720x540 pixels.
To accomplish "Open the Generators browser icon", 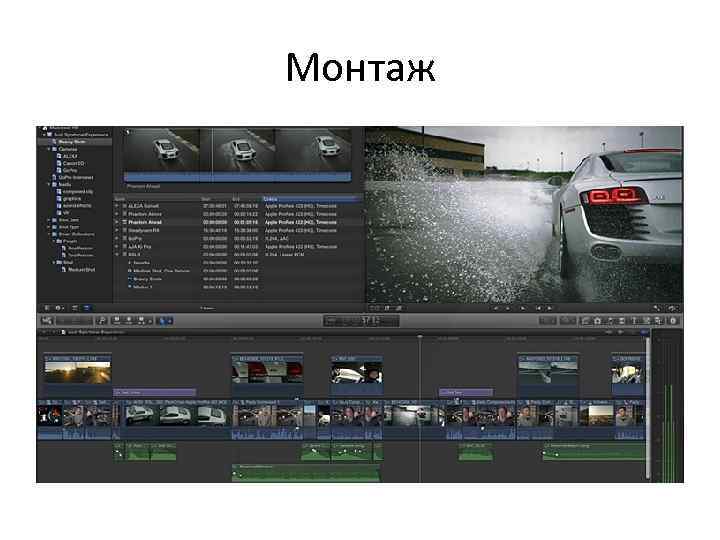I will click(647, 321).
